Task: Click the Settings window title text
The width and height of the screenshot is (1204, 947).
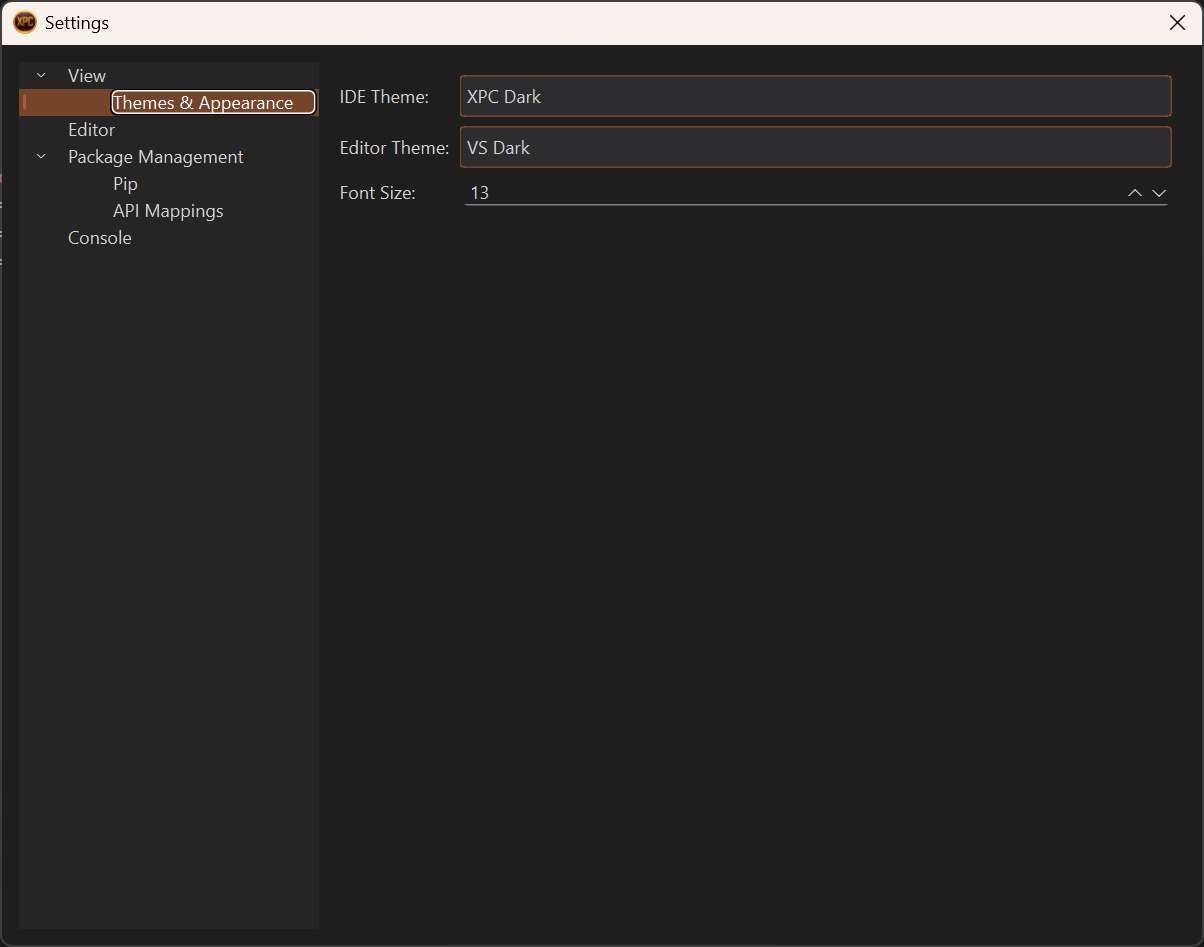Action: click(77, 23)
